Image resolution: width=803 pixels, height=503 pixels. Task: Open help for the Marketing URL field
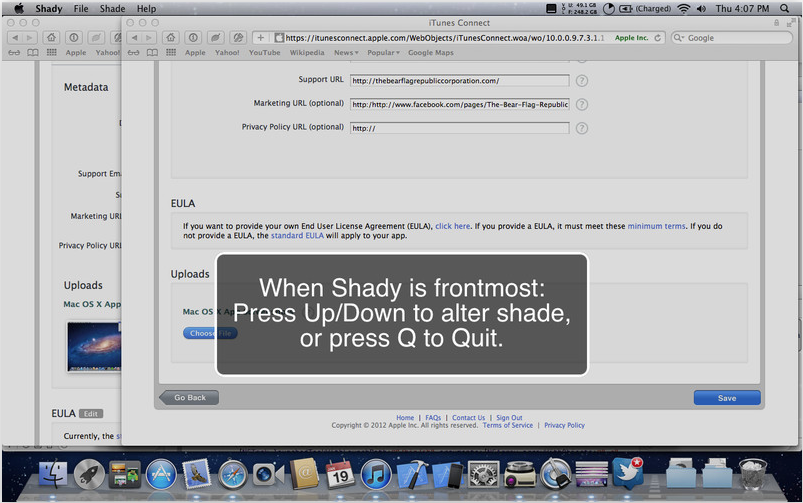pos(582,104)
